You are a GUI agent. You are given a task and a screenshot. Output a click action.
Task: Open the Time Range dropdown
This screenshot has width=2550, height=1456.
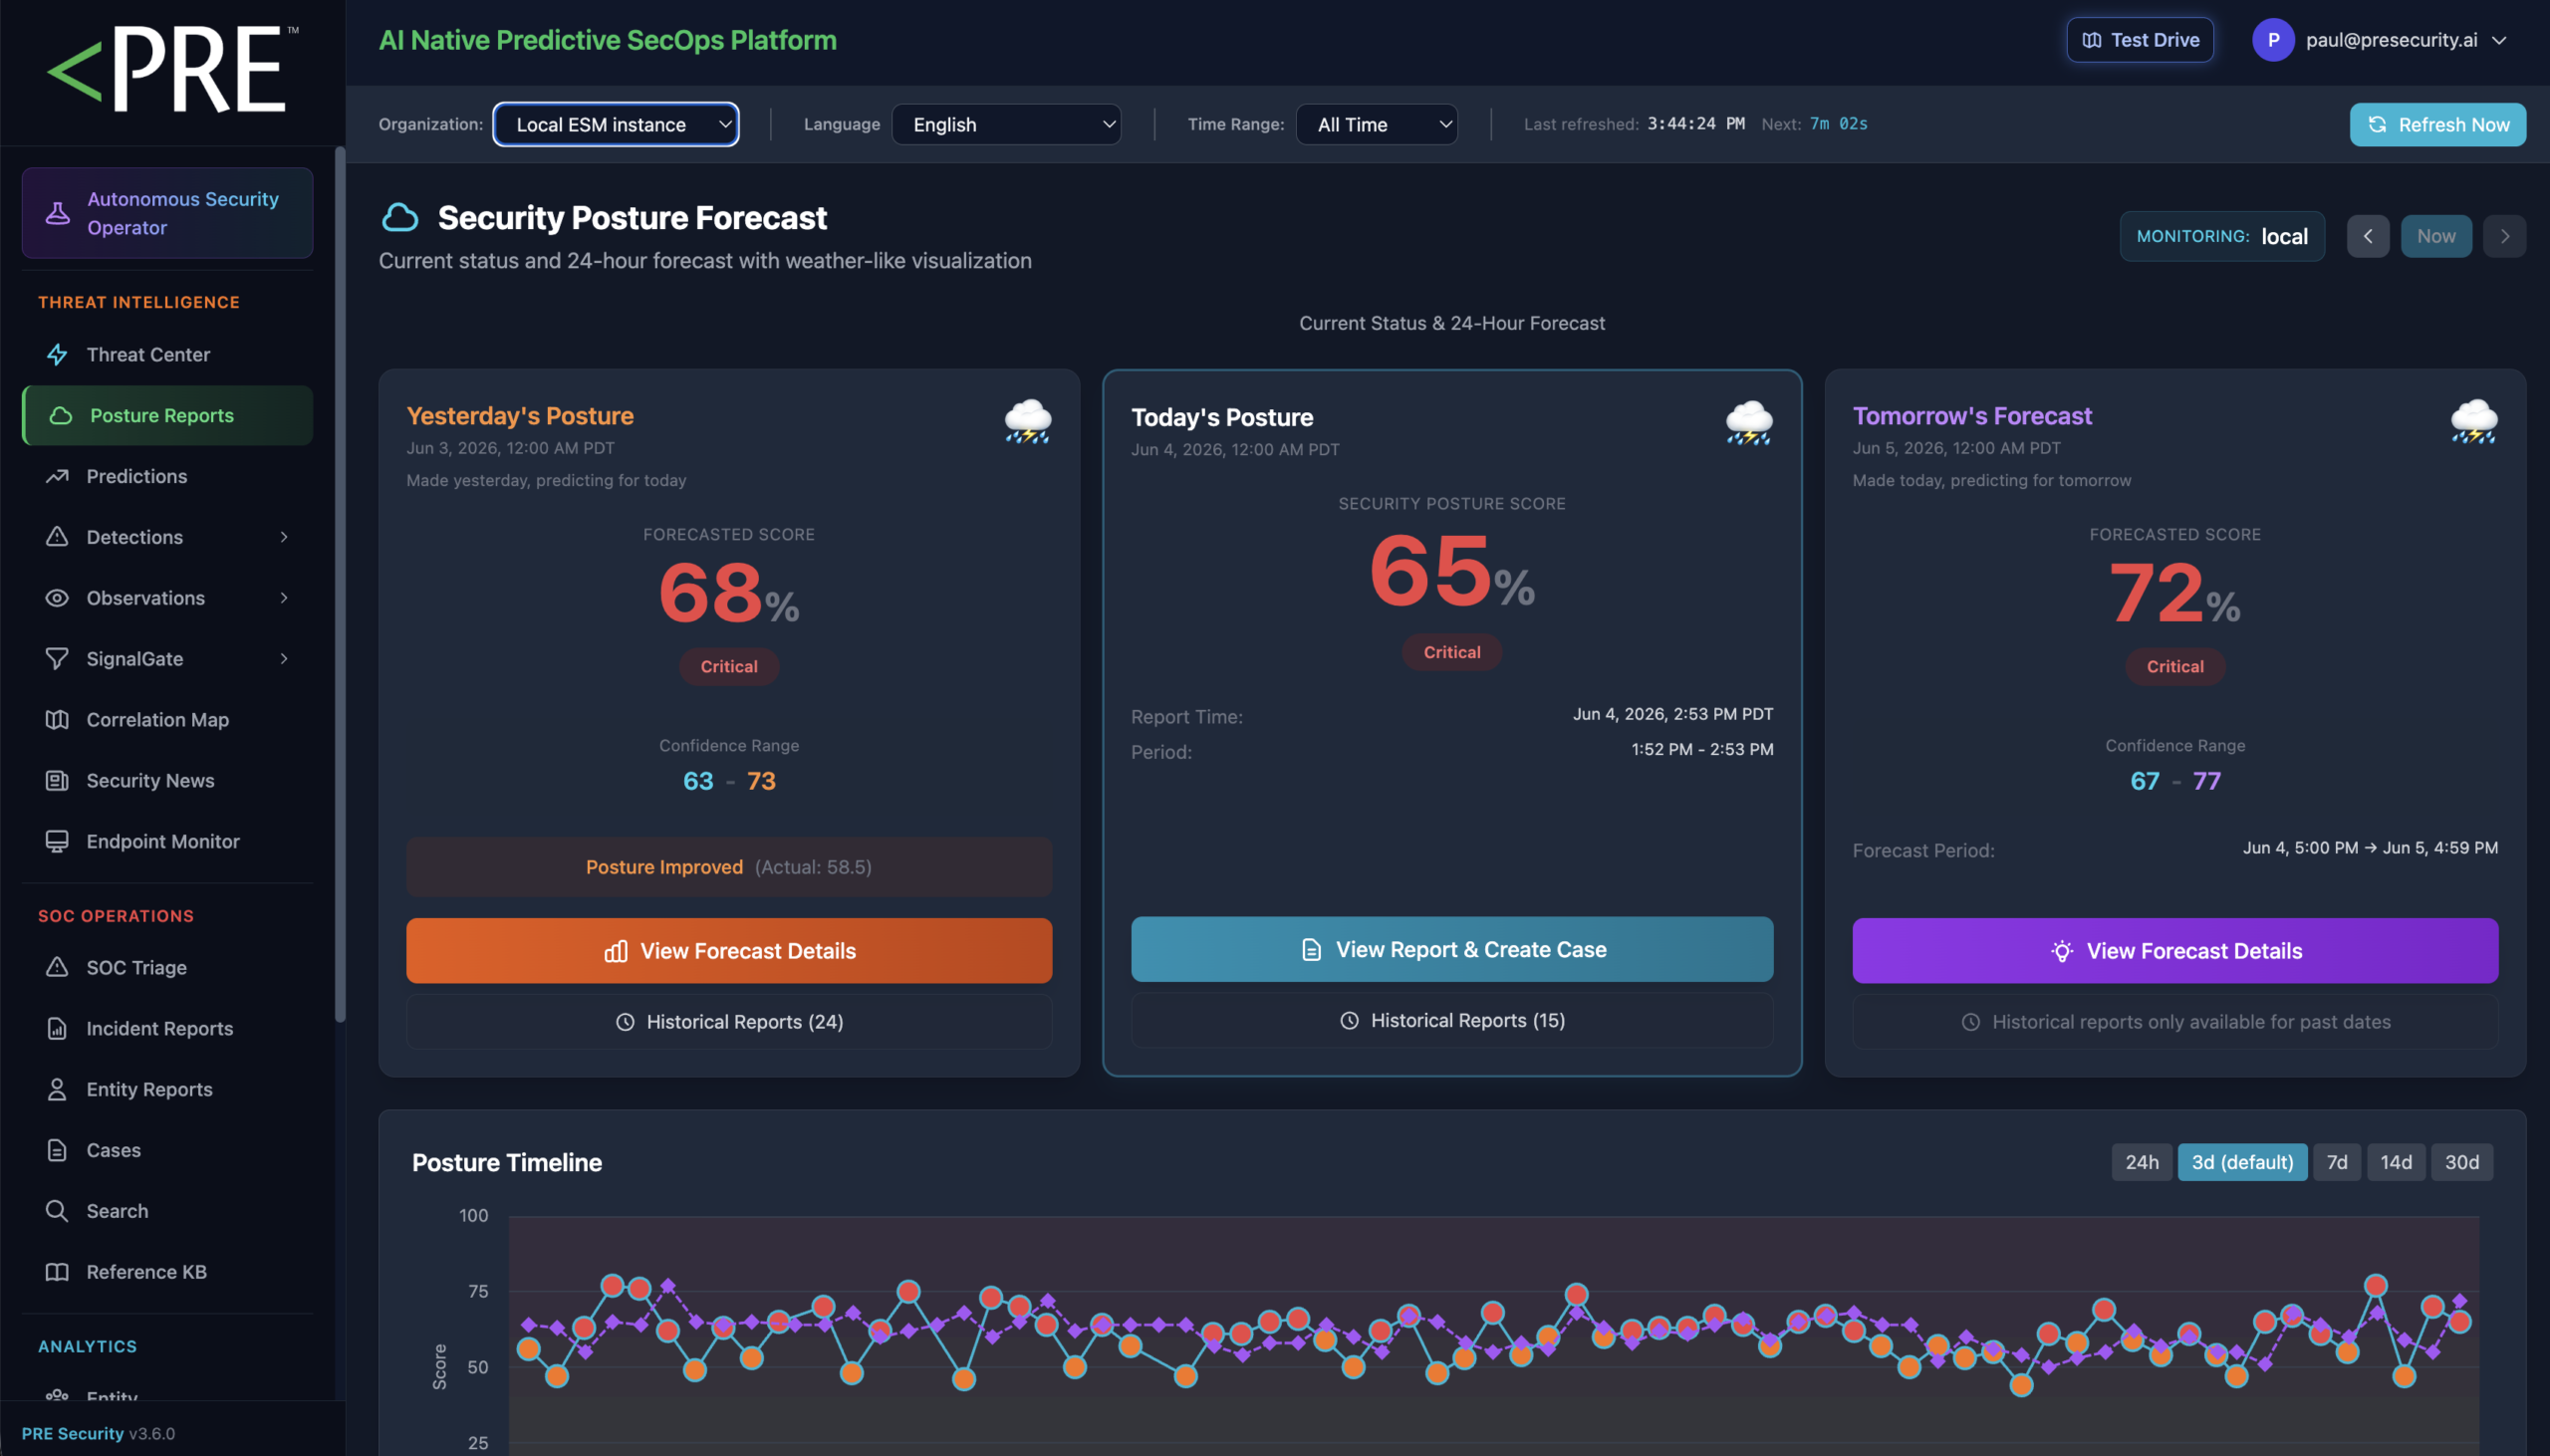coord(1376,124)
